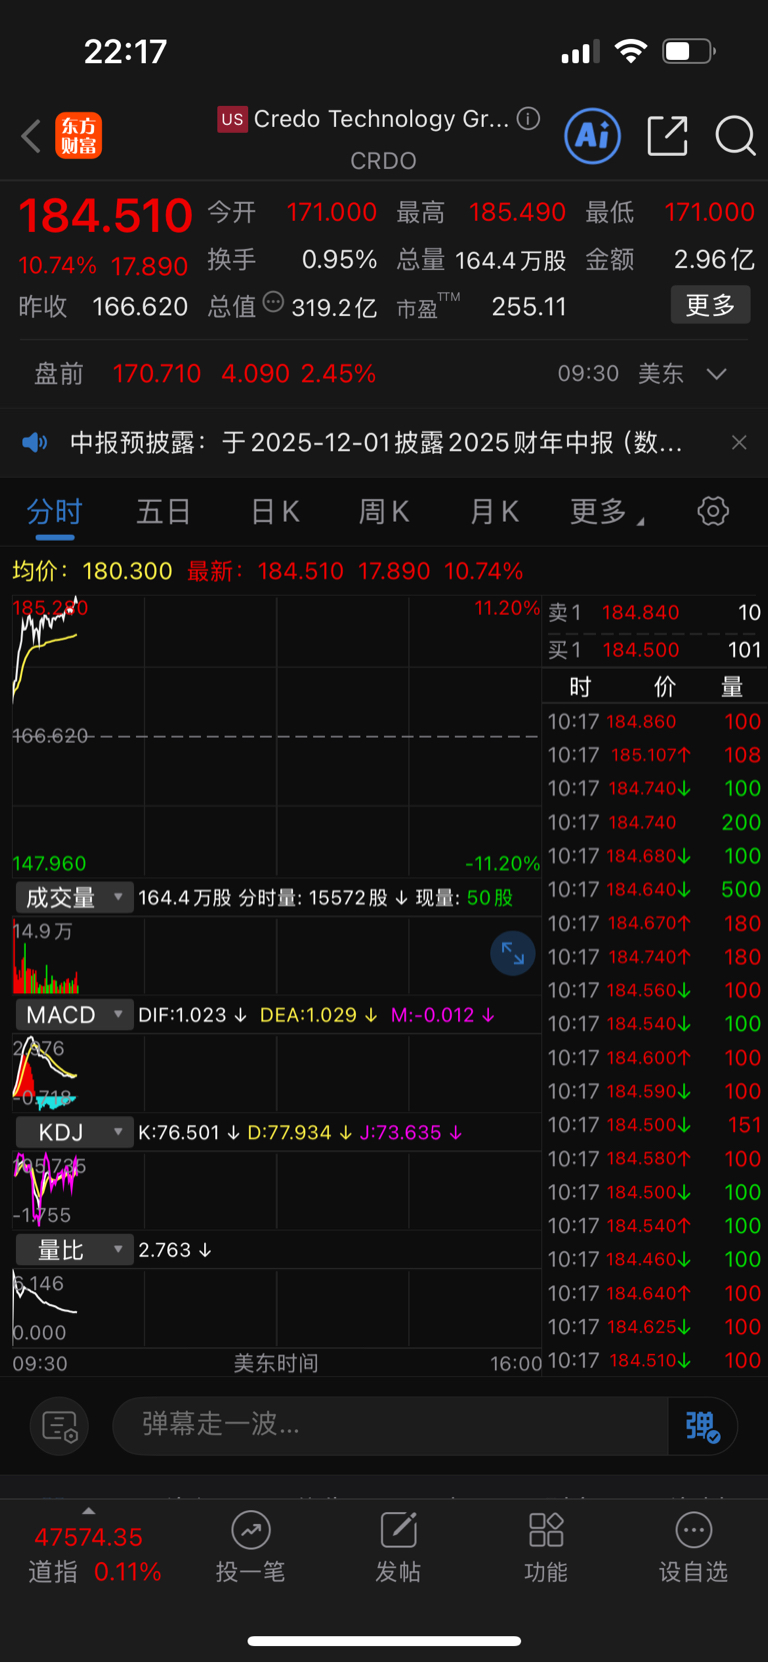Tap the 184.640 trade with volume 500

(654, 889)
